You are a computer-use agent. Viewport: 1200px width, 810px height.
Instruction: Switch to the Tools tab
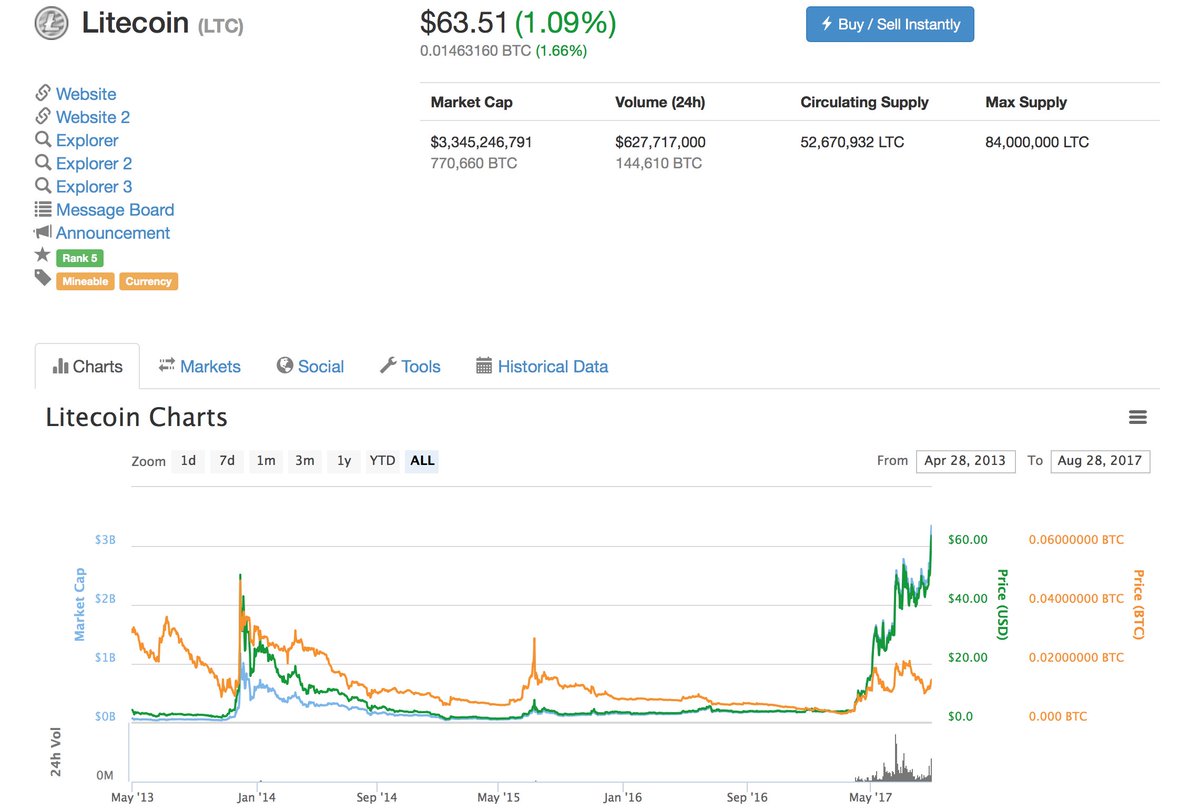(x=410, y=367)
